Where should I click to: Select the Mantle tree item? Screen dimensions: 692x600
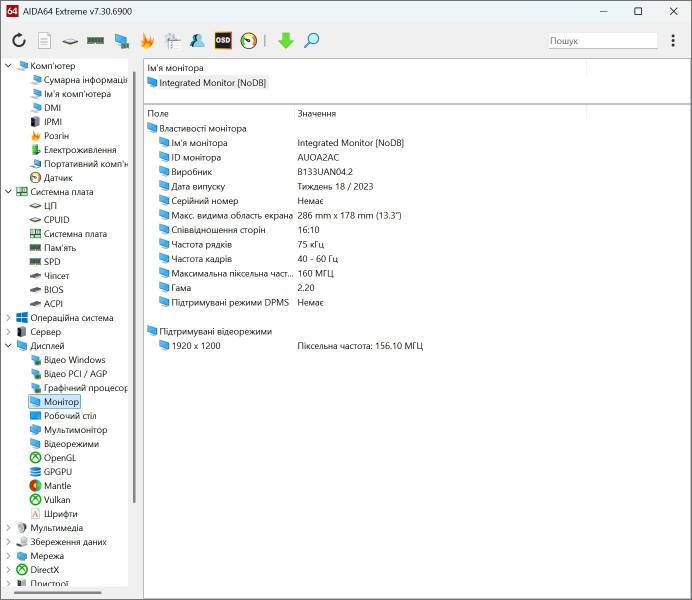coord(51,486)
